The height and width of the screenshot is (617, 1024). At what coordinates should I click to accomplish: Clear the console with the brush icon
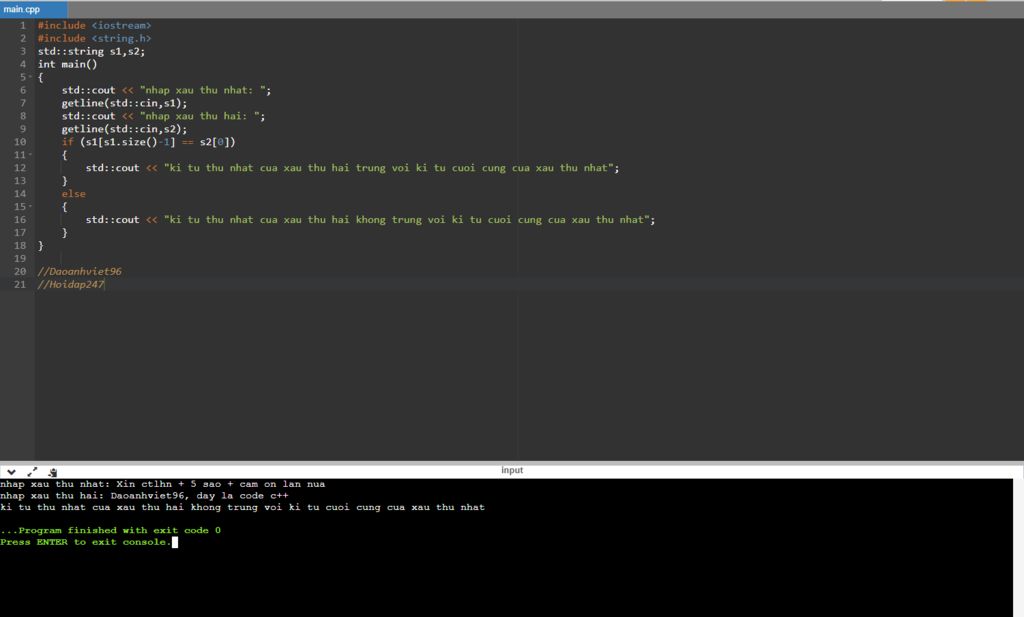point(53,471)
